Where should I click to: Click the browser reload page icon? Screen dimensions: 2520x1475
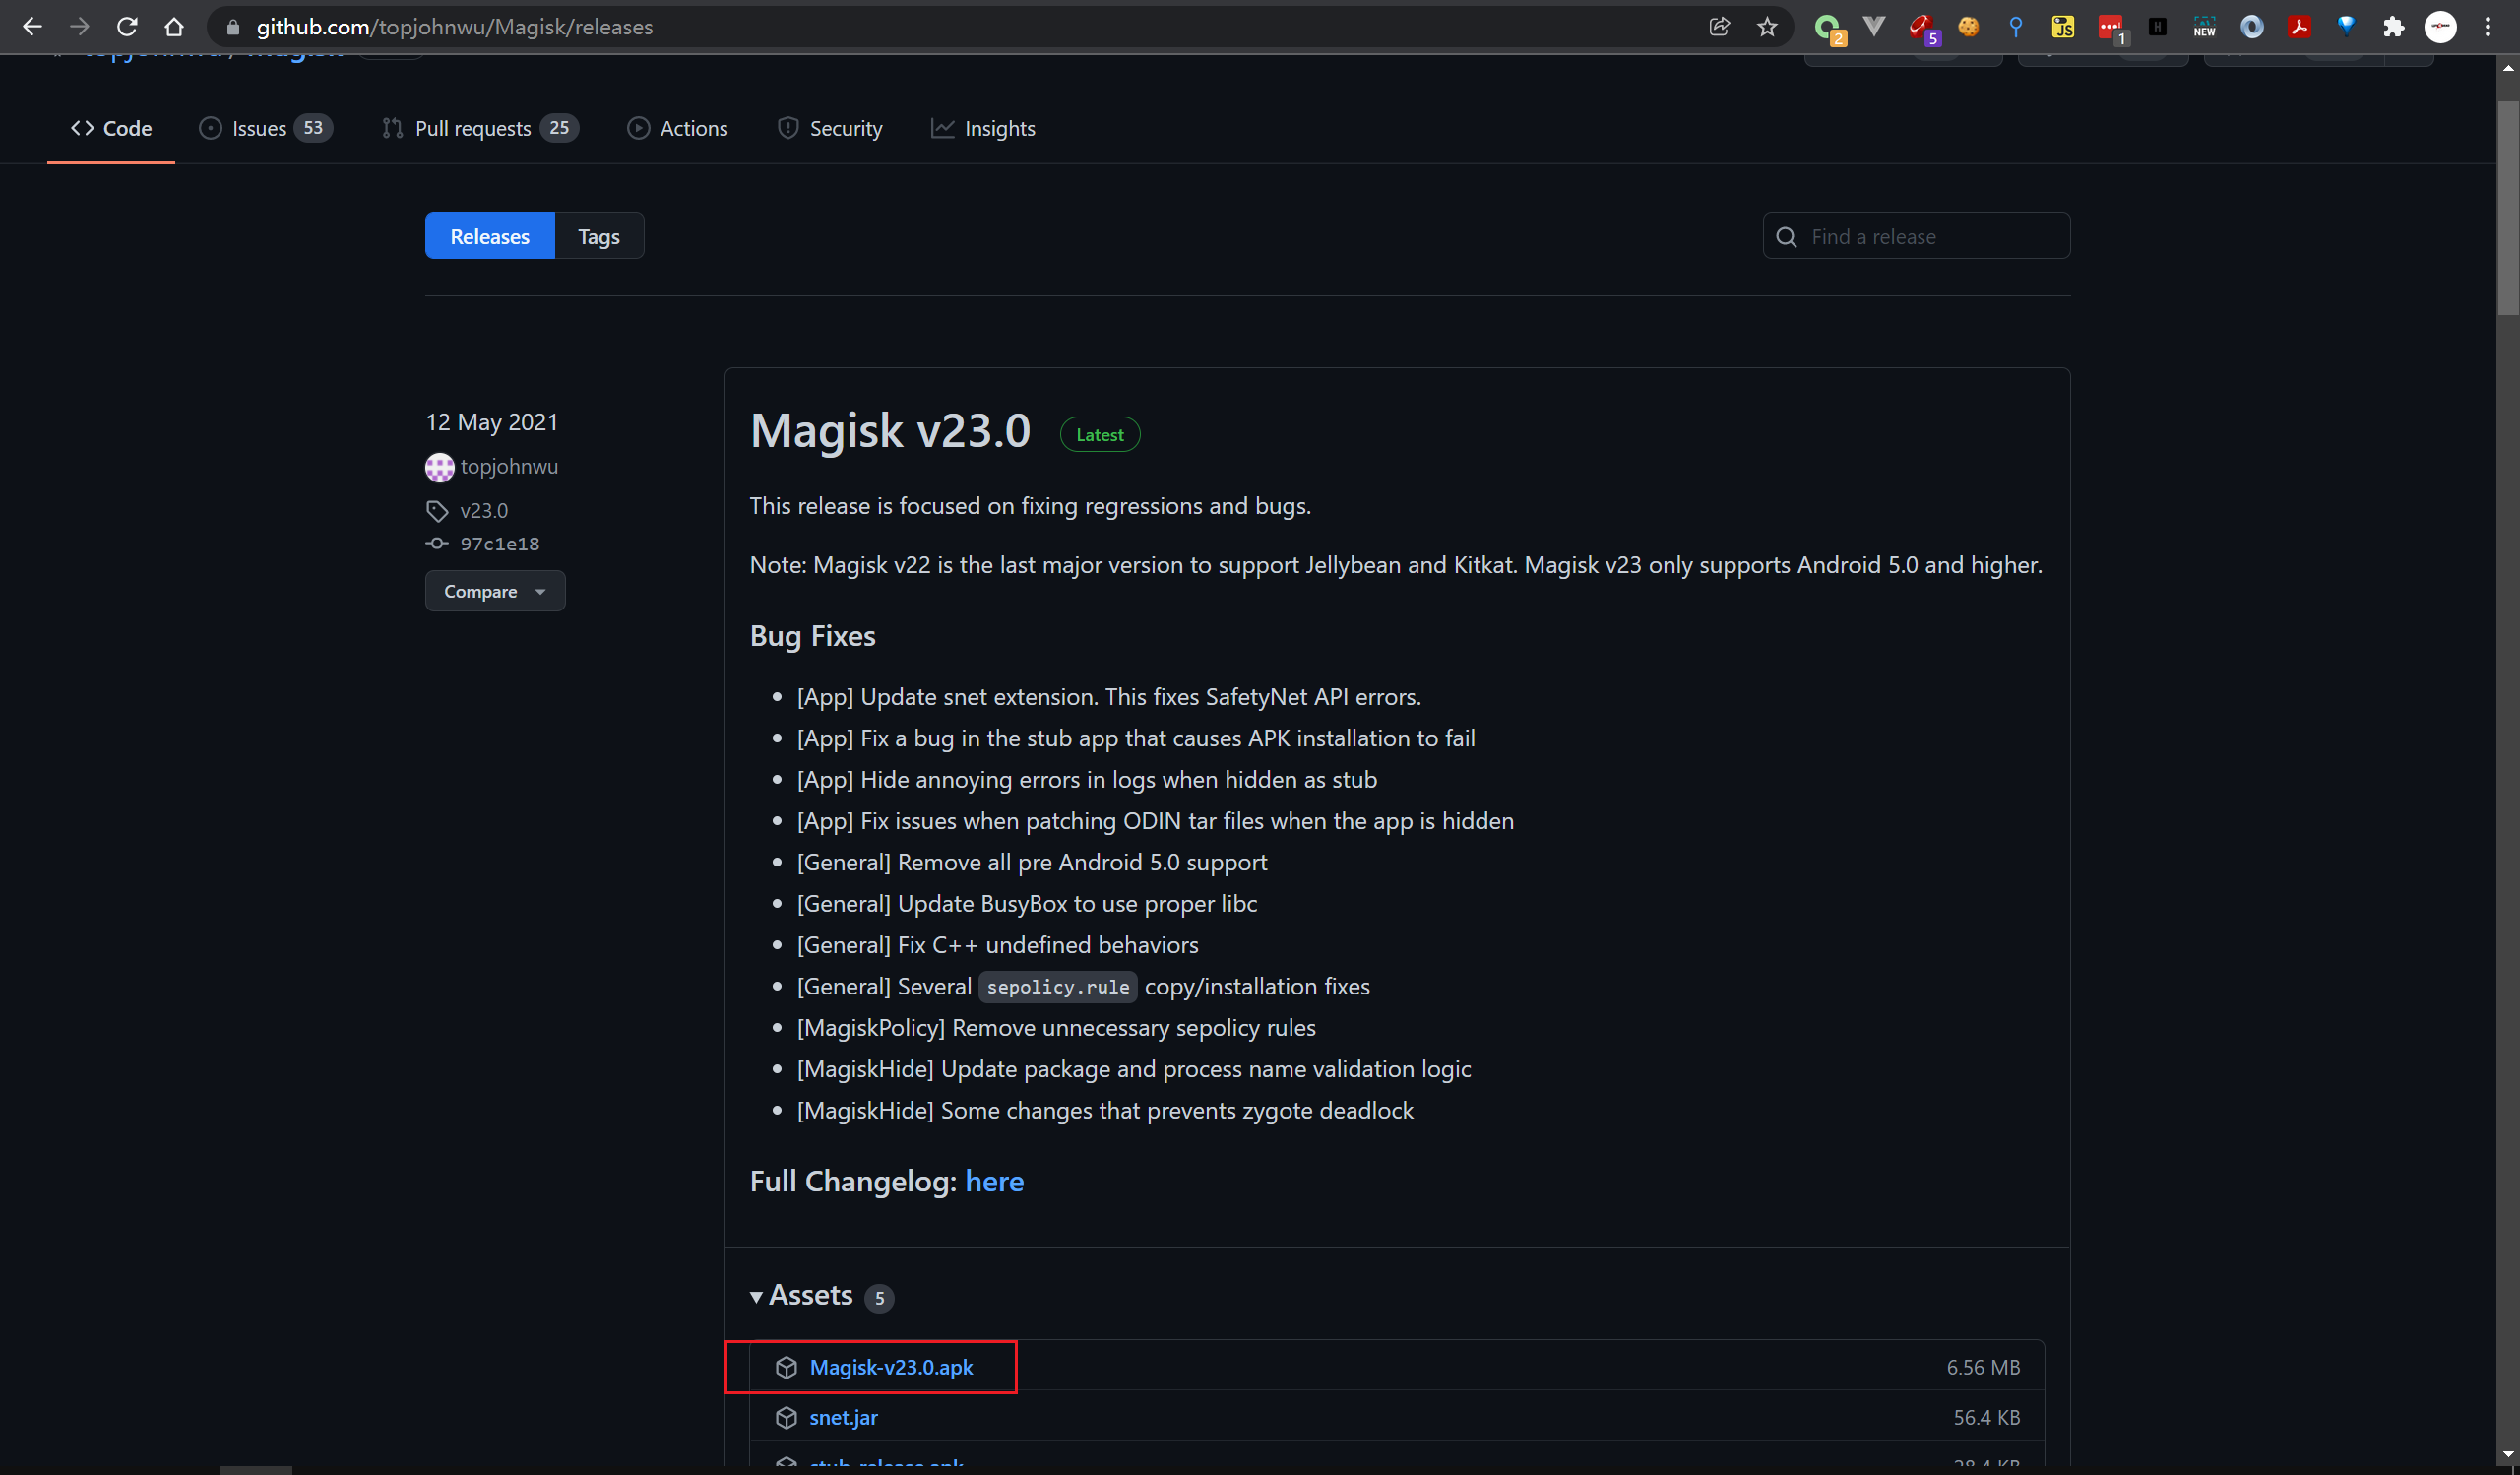pyautogui.click(x=127, y=27)
